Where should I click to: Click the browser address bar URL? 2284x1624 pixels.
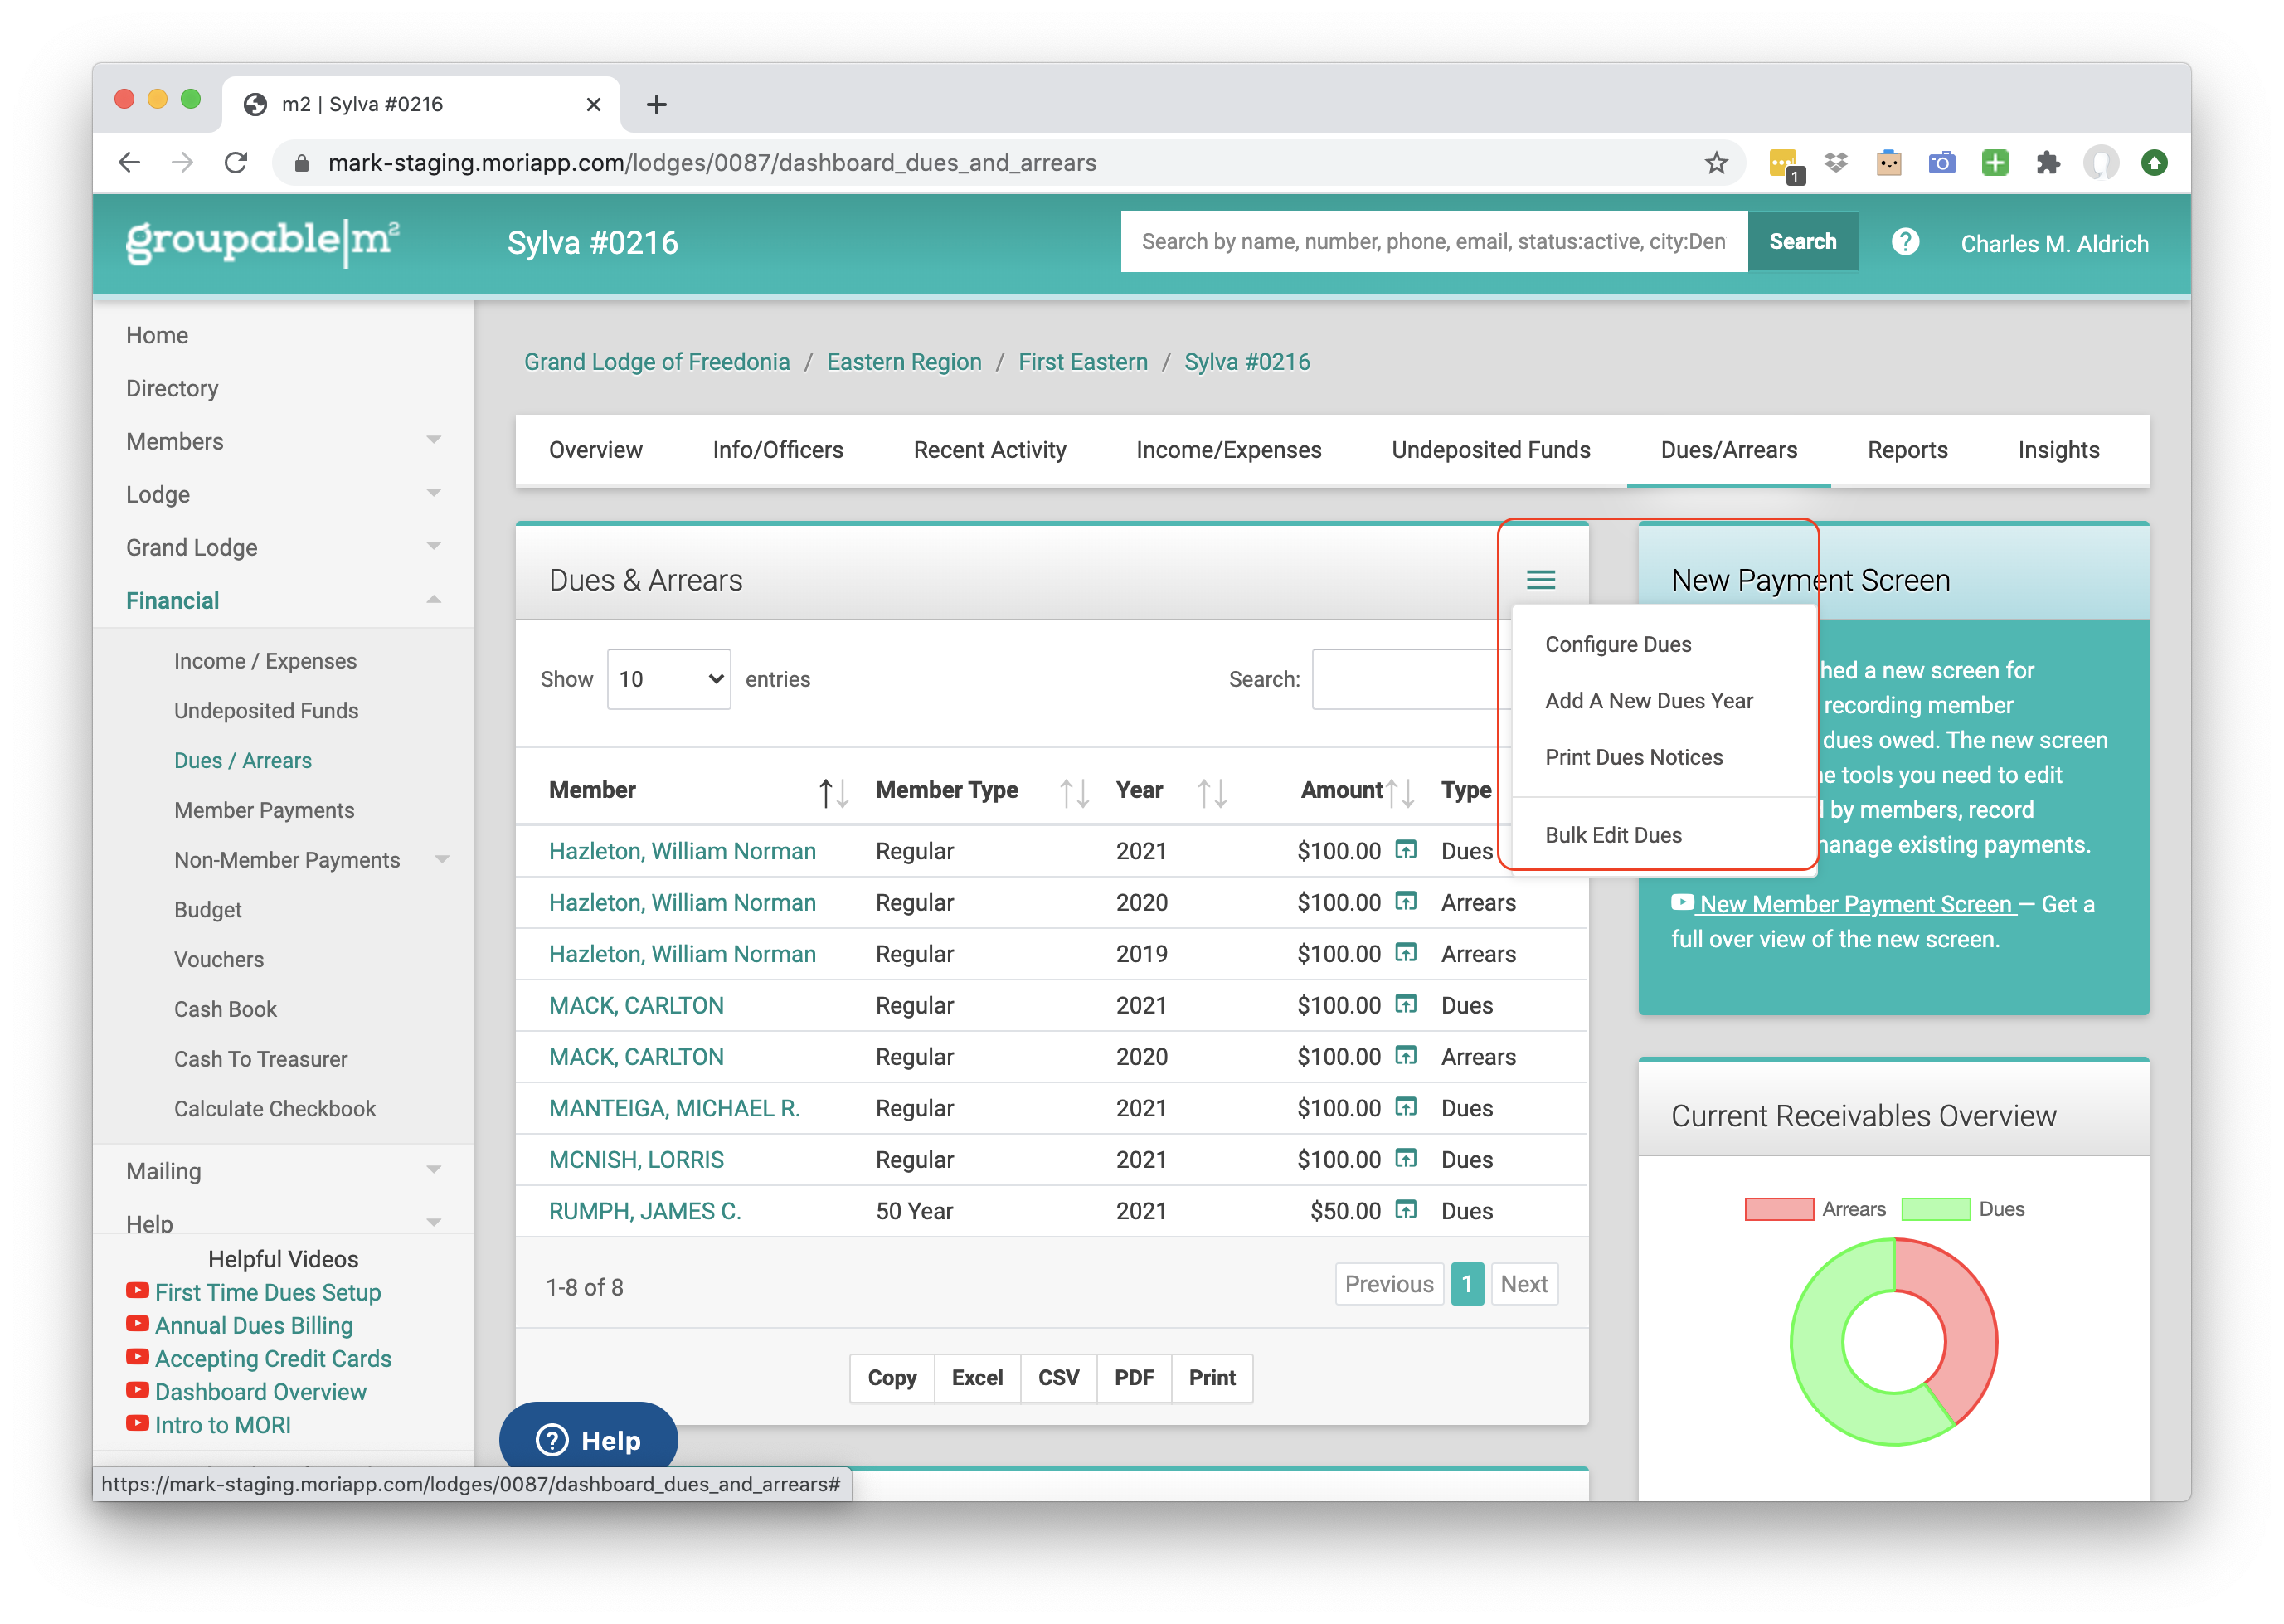712,163
